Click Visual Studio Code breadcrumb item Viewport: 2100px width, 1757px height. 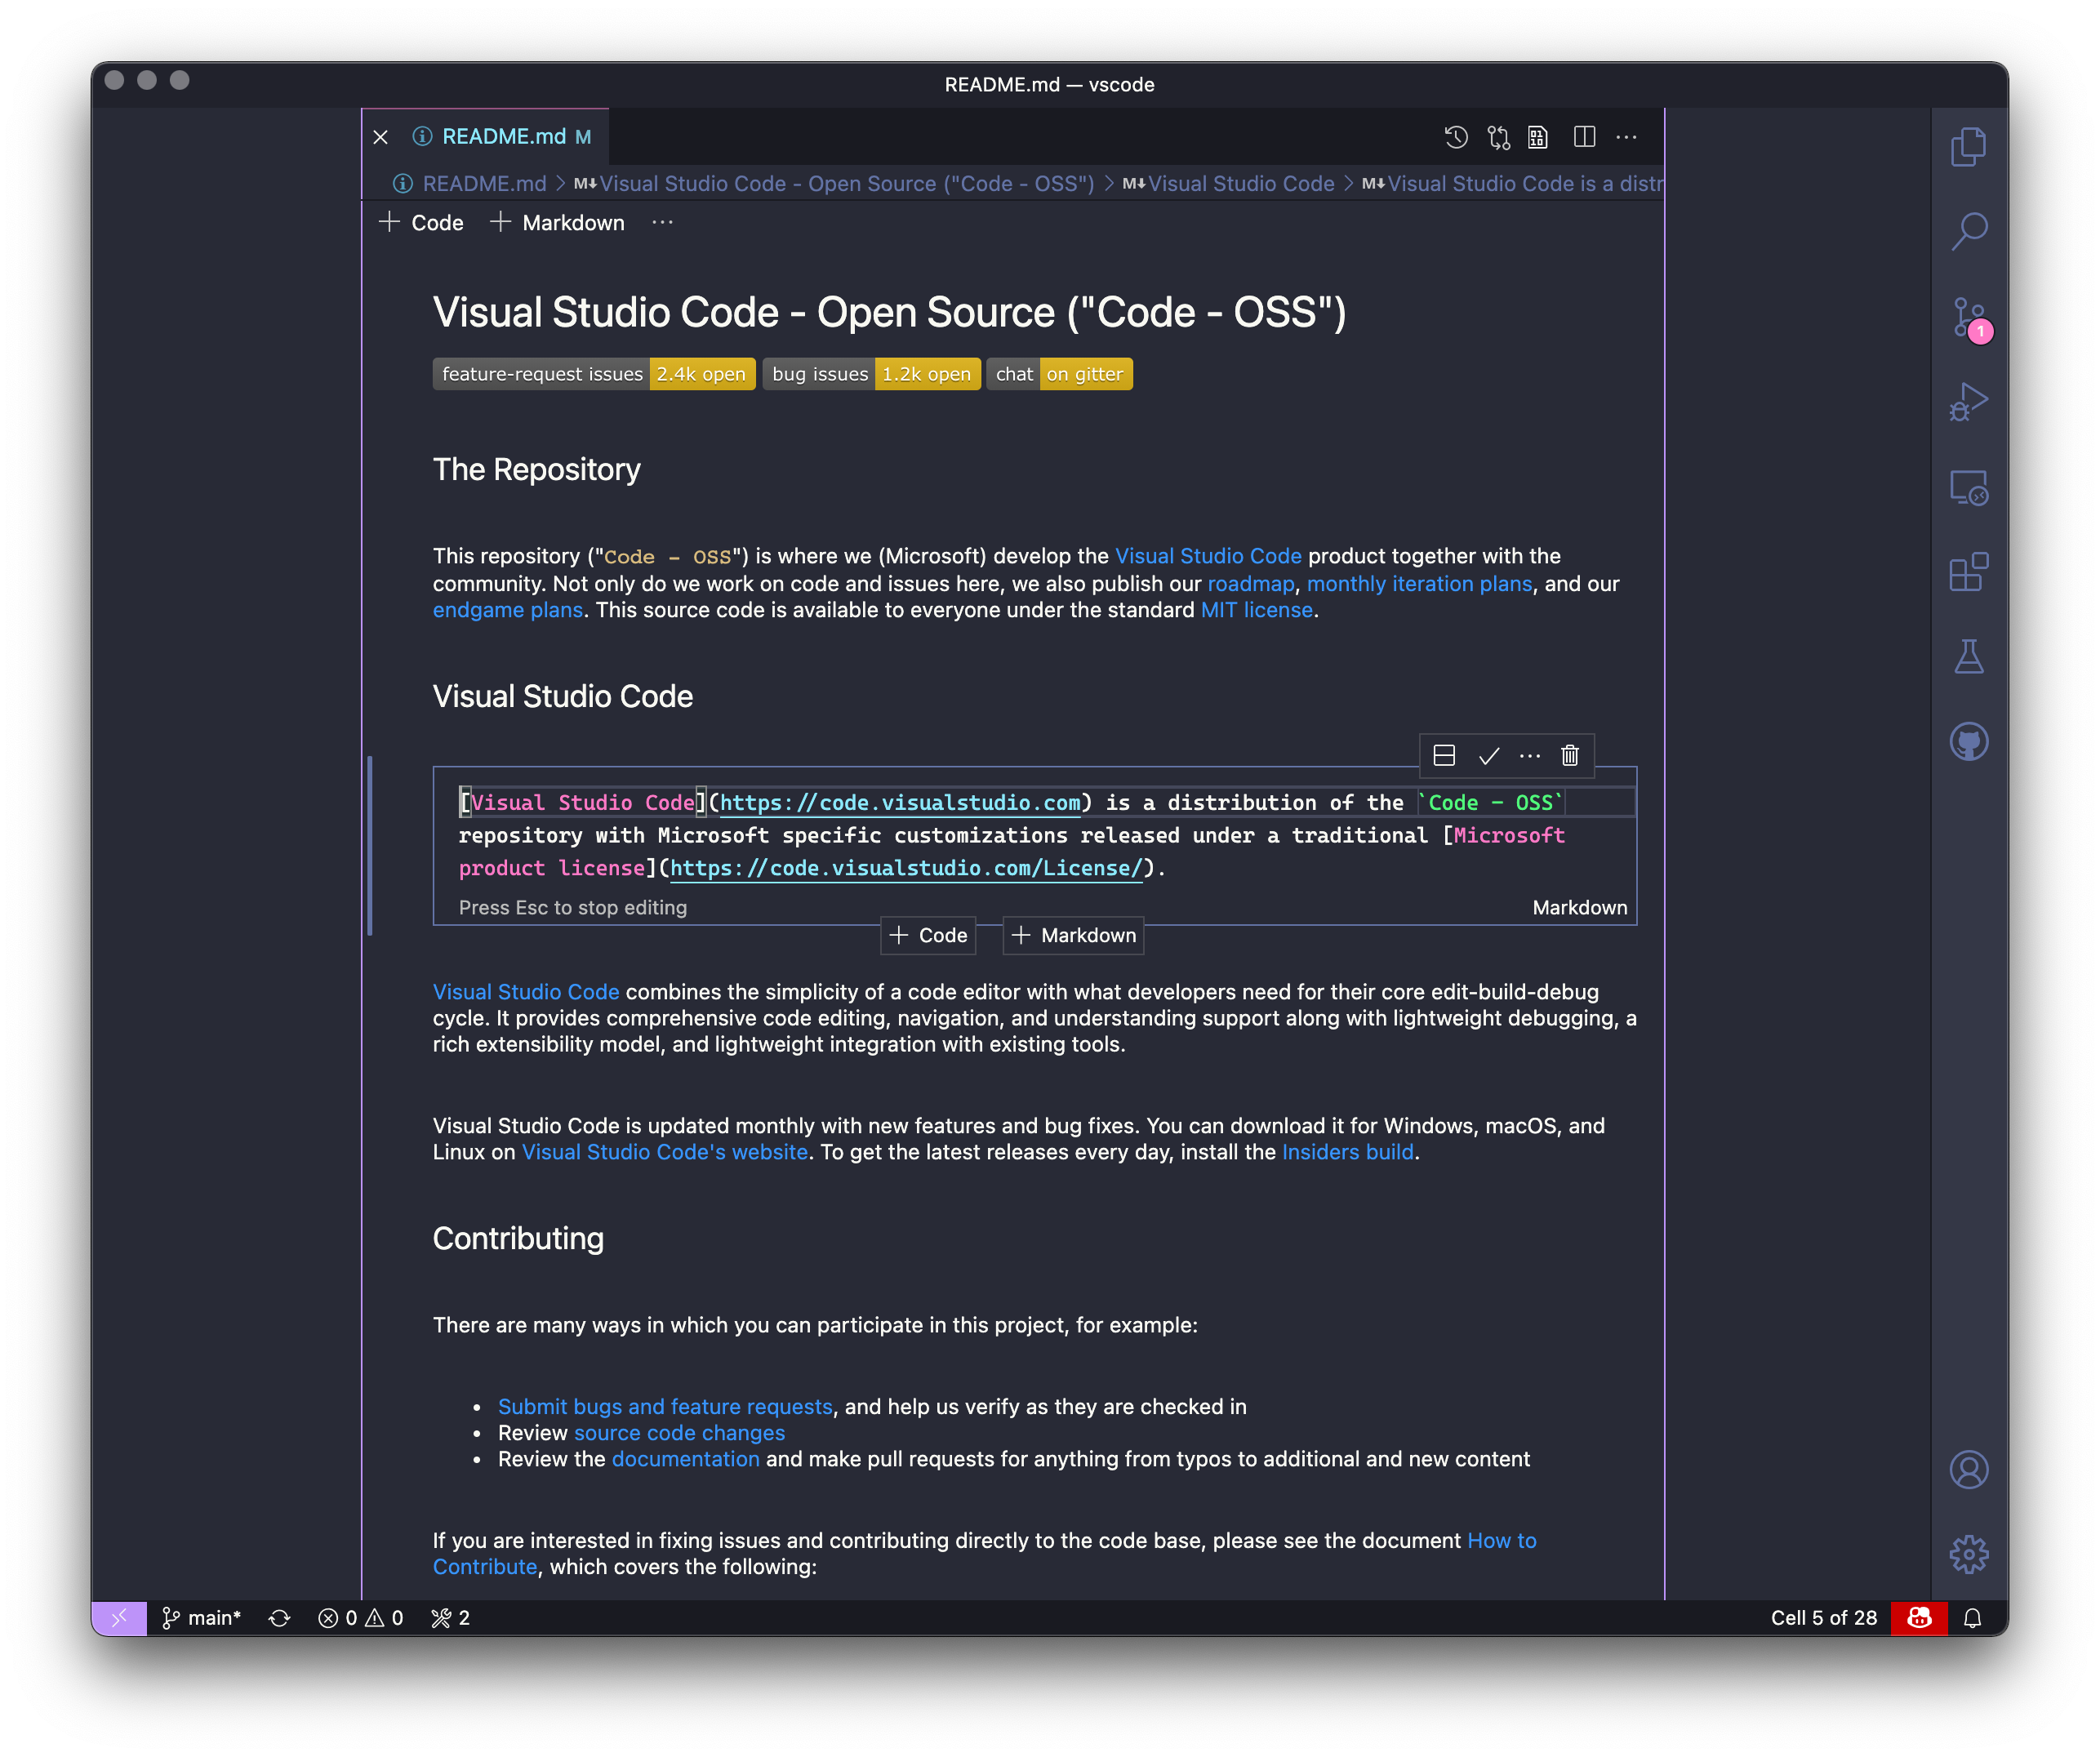[1240, 184]
